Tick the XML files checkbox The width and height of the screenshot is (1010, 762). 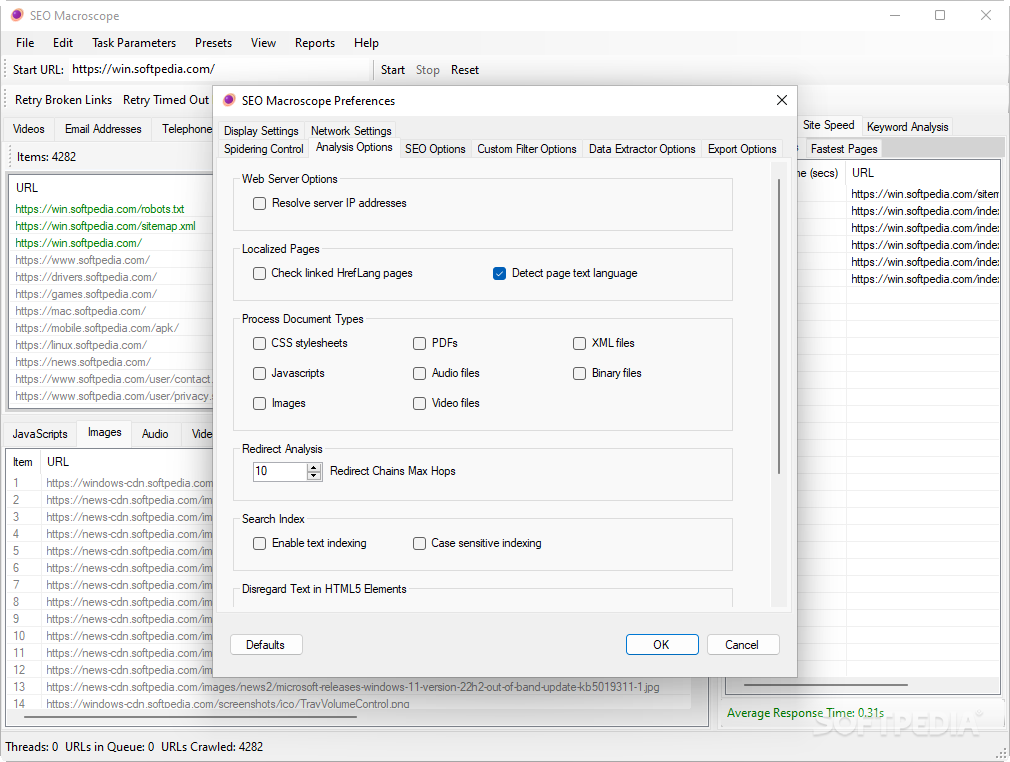pyautogui.click(x=579, y=343)
